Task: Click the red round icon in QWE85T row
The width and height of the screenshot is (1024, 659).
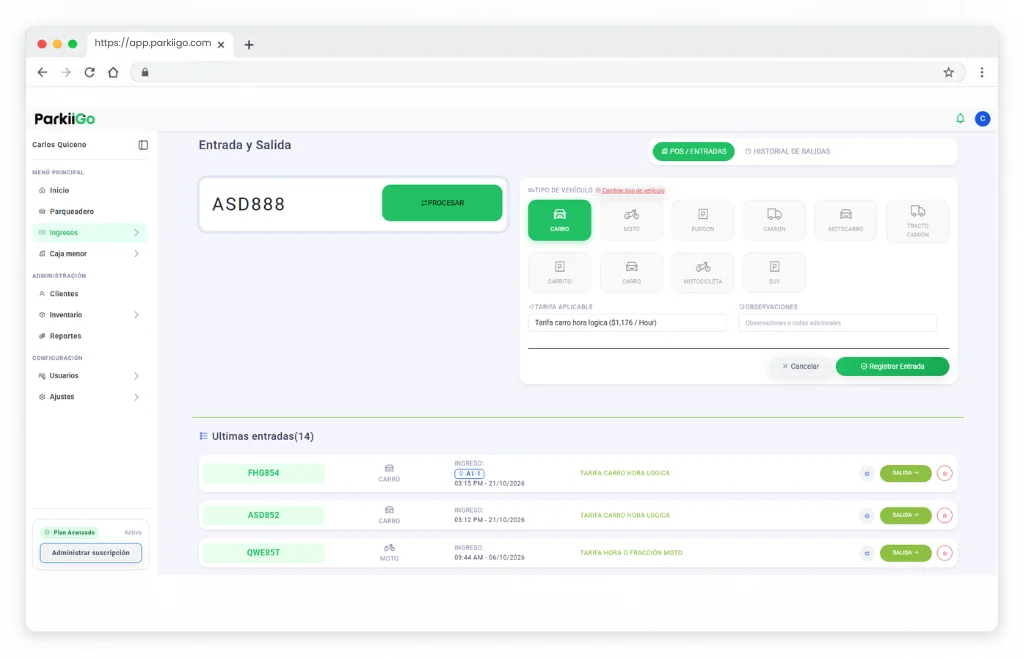Action: tap(944, 553)
